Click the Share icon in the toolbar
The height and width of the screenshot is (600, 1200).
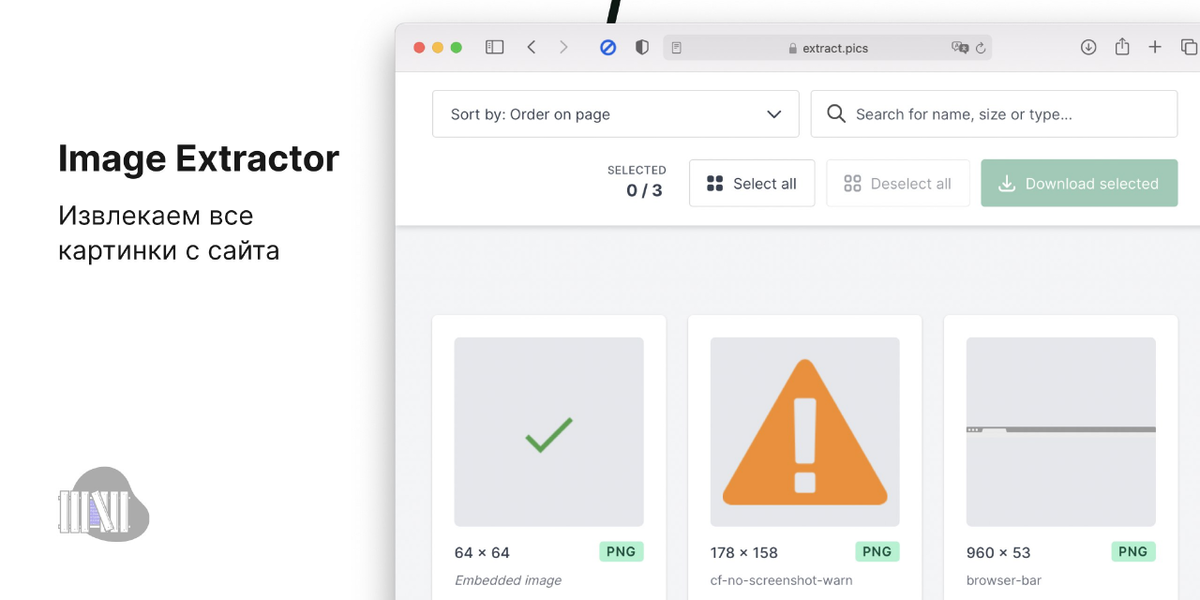[1122, 46]
